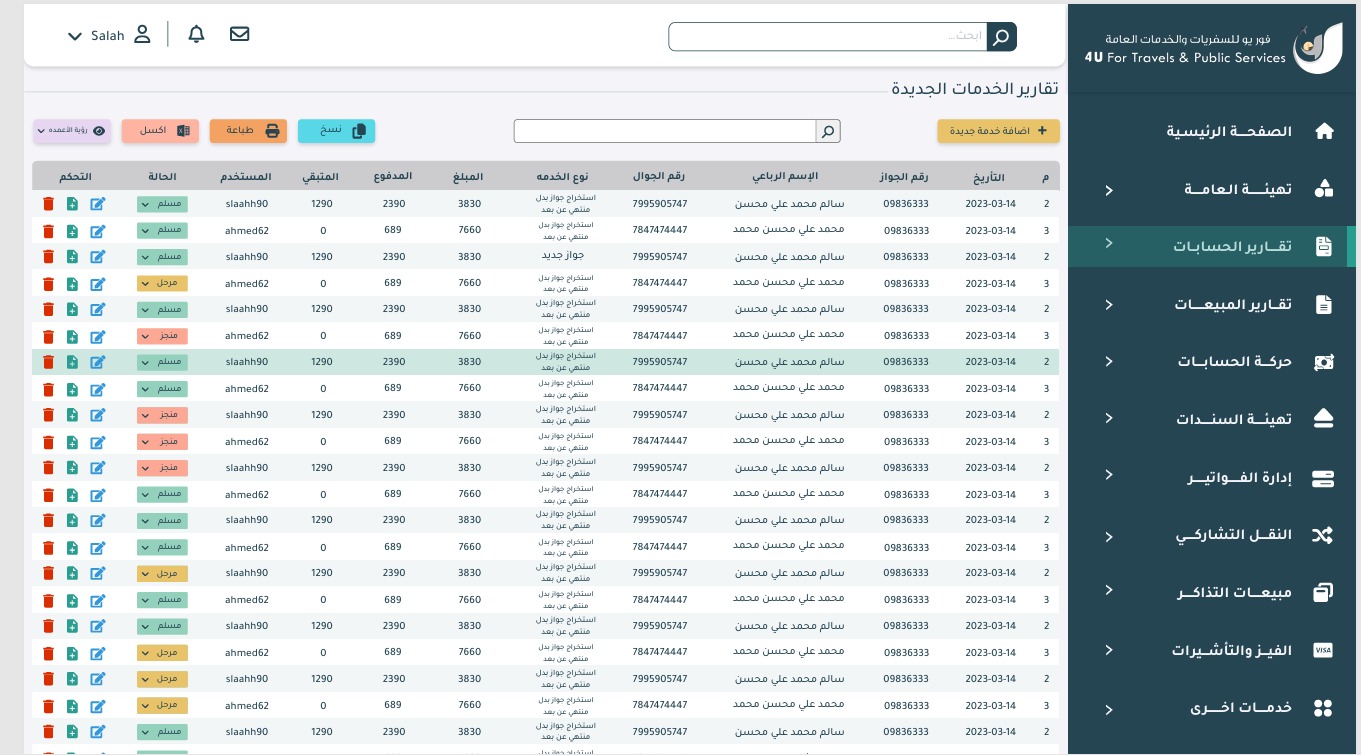The width and height of the screenshot is (1361, 755).
Task: Click the notifications bell icon
Action: click(x=197, y=34)
